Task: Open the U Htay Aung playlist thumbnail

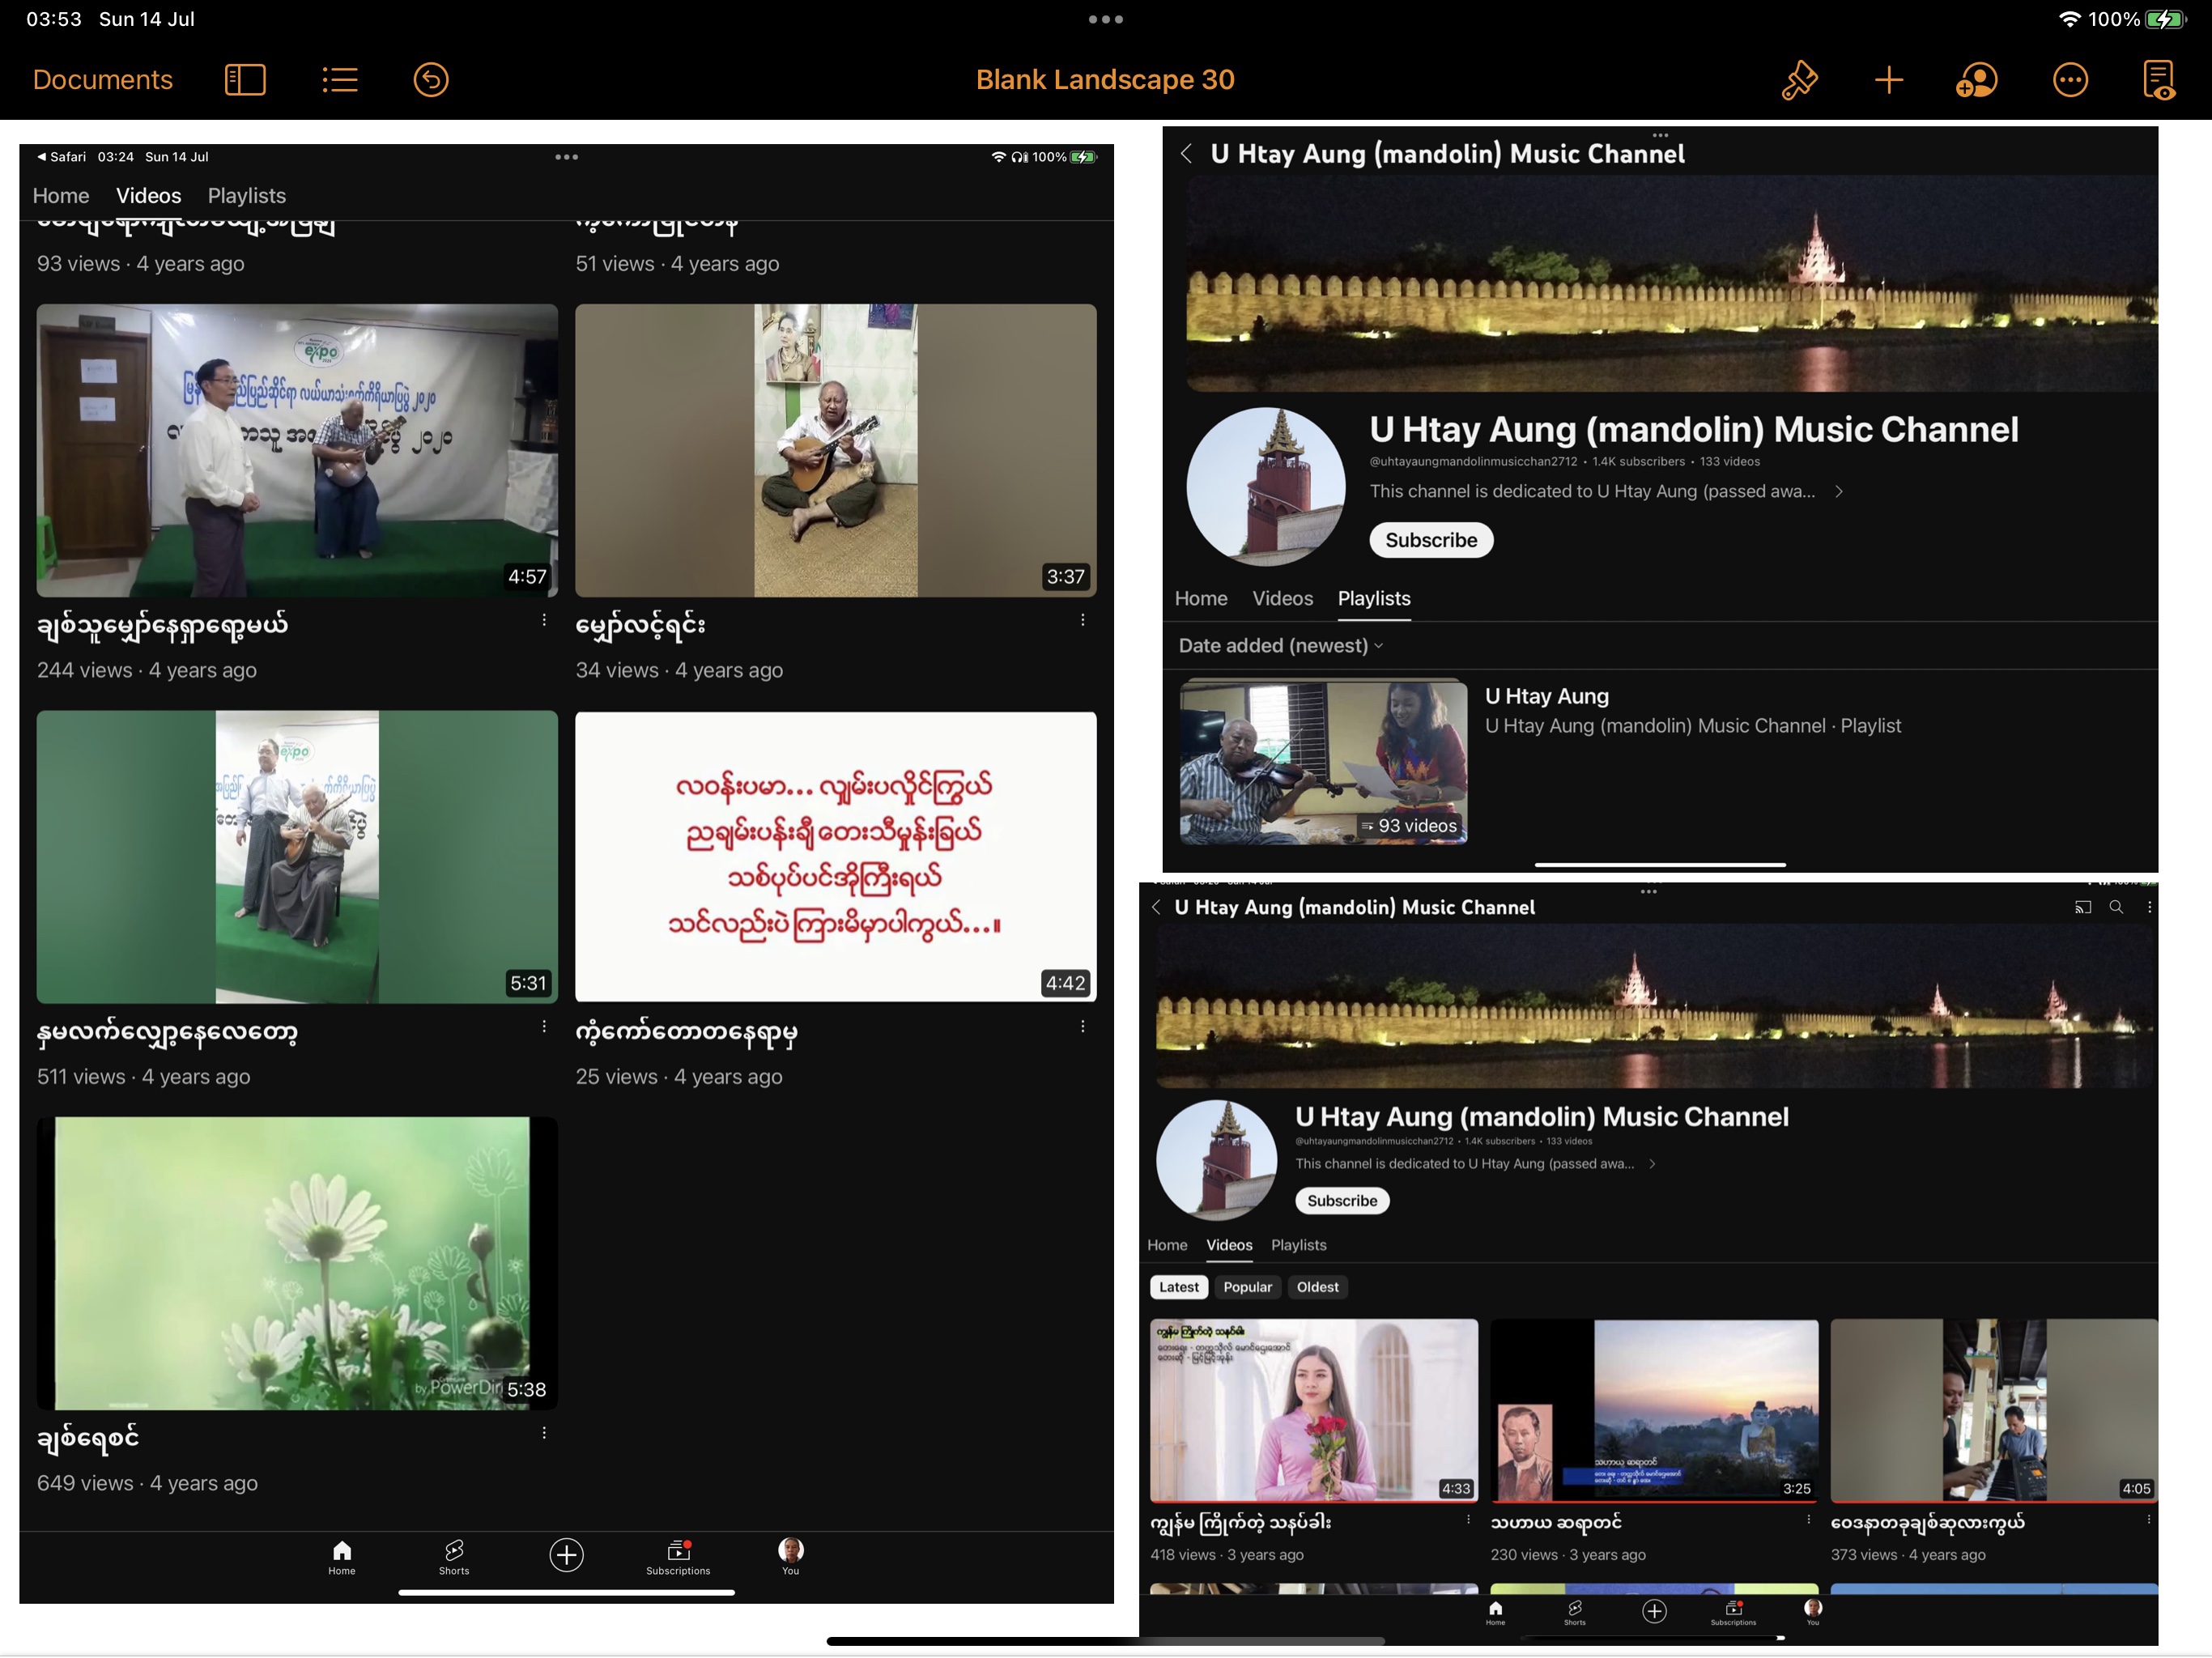Action: [x=1323, y=763]
